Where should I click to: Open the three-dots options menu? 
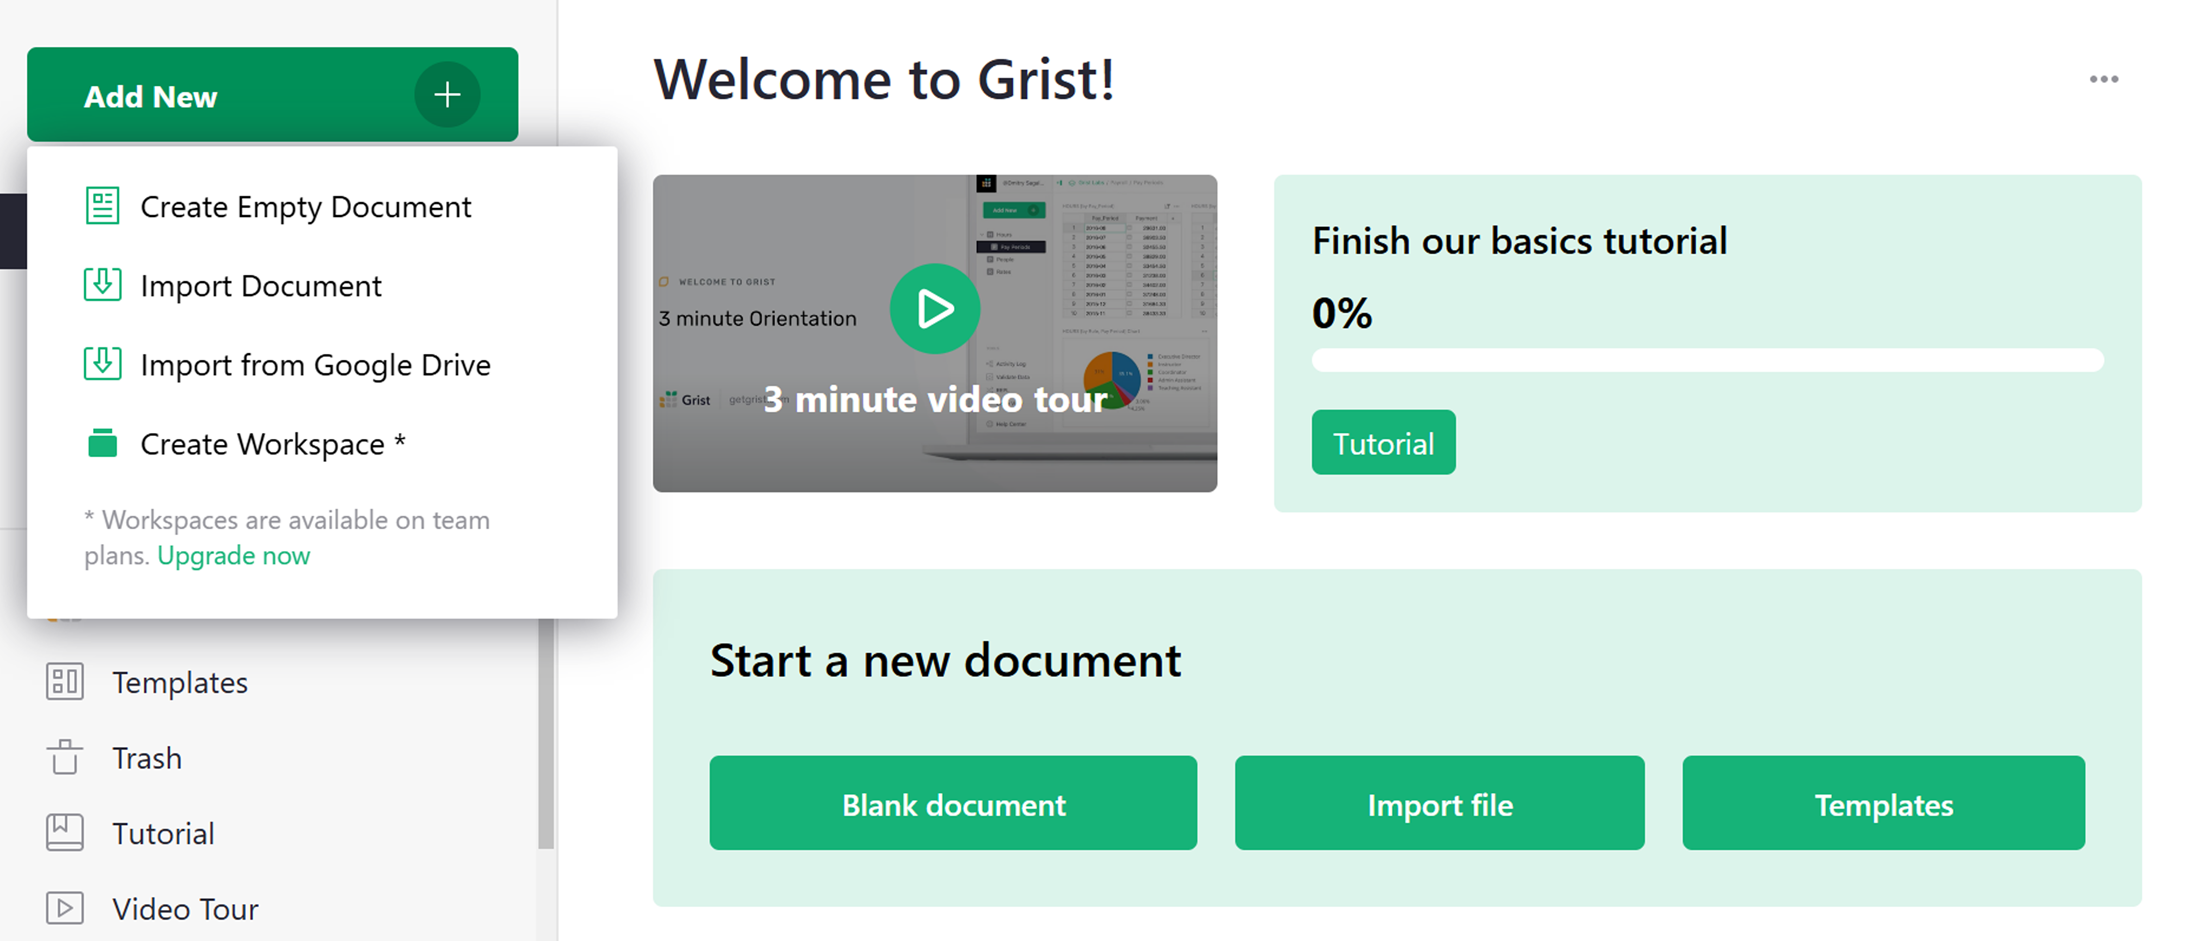click(2103, 79)
